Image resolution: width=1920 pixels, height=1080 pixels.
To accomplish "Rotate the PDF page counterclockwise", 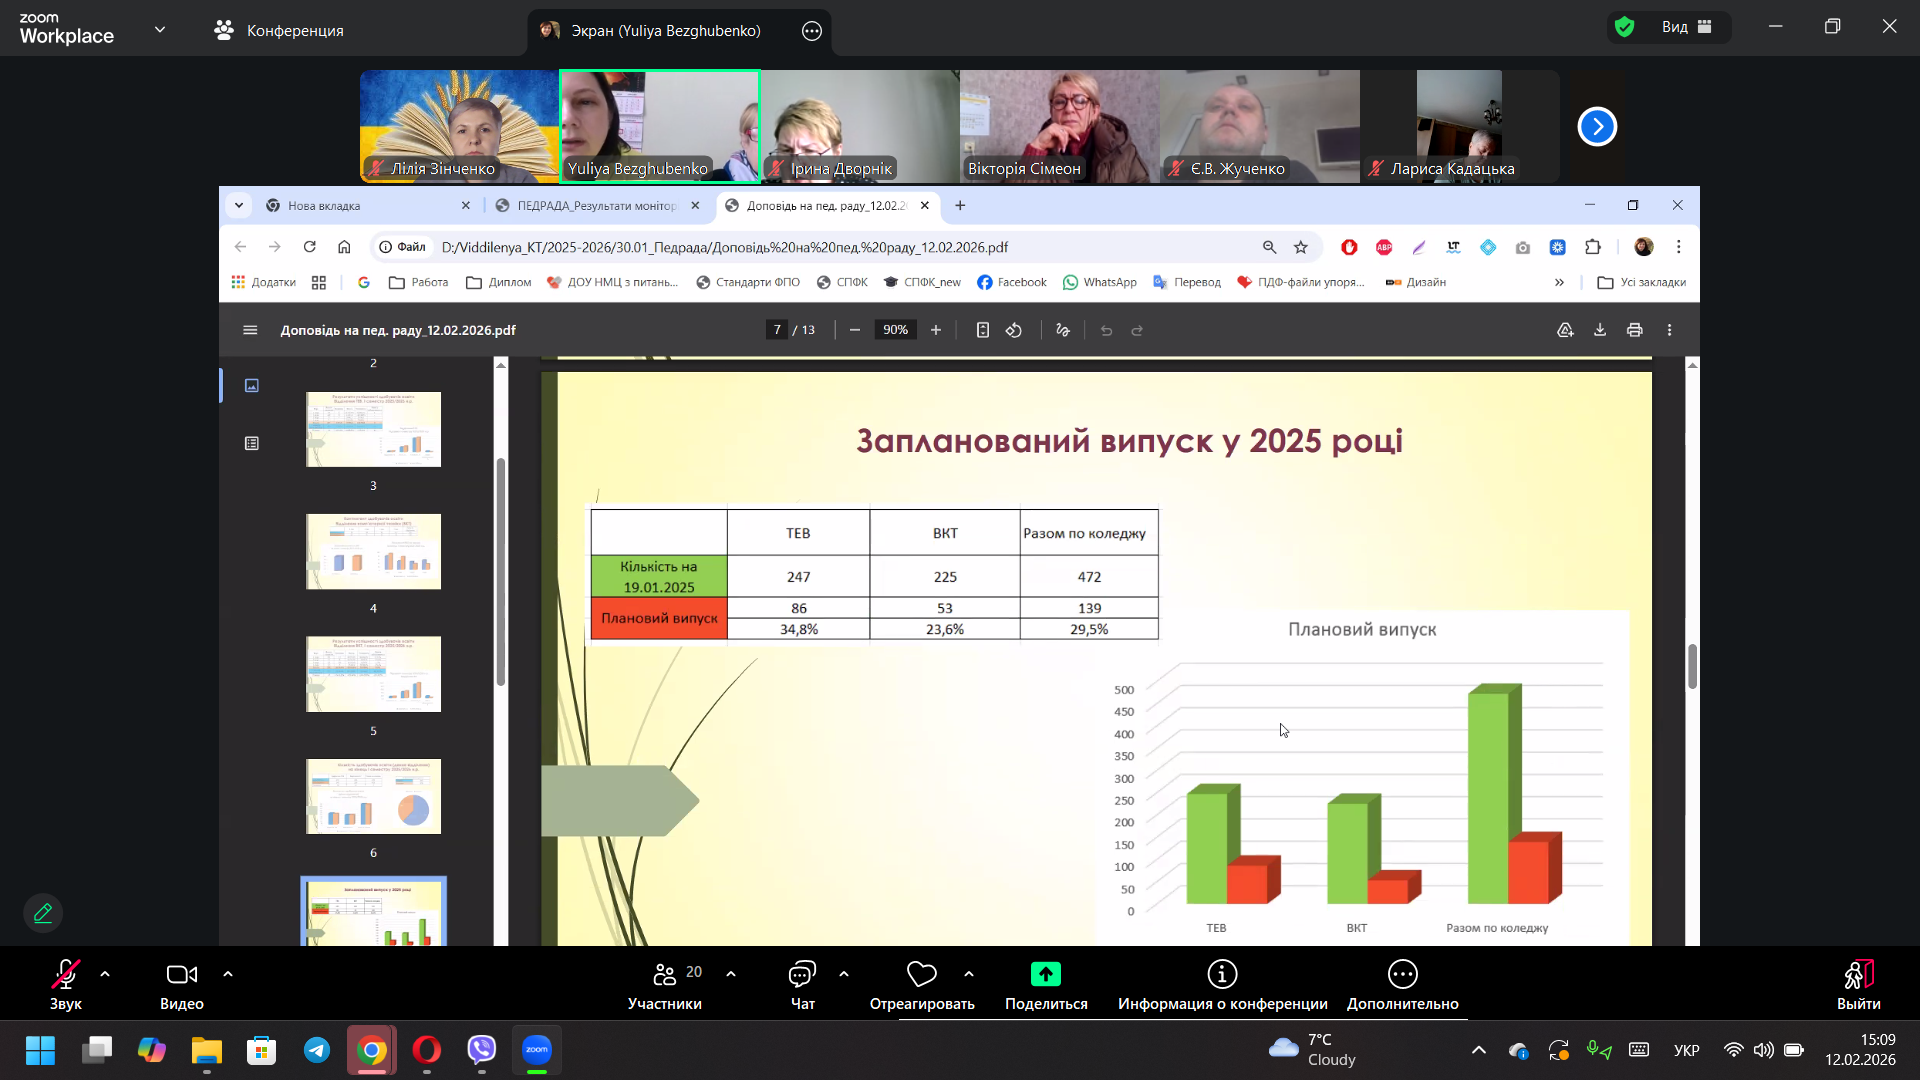I will point(1014,330).
